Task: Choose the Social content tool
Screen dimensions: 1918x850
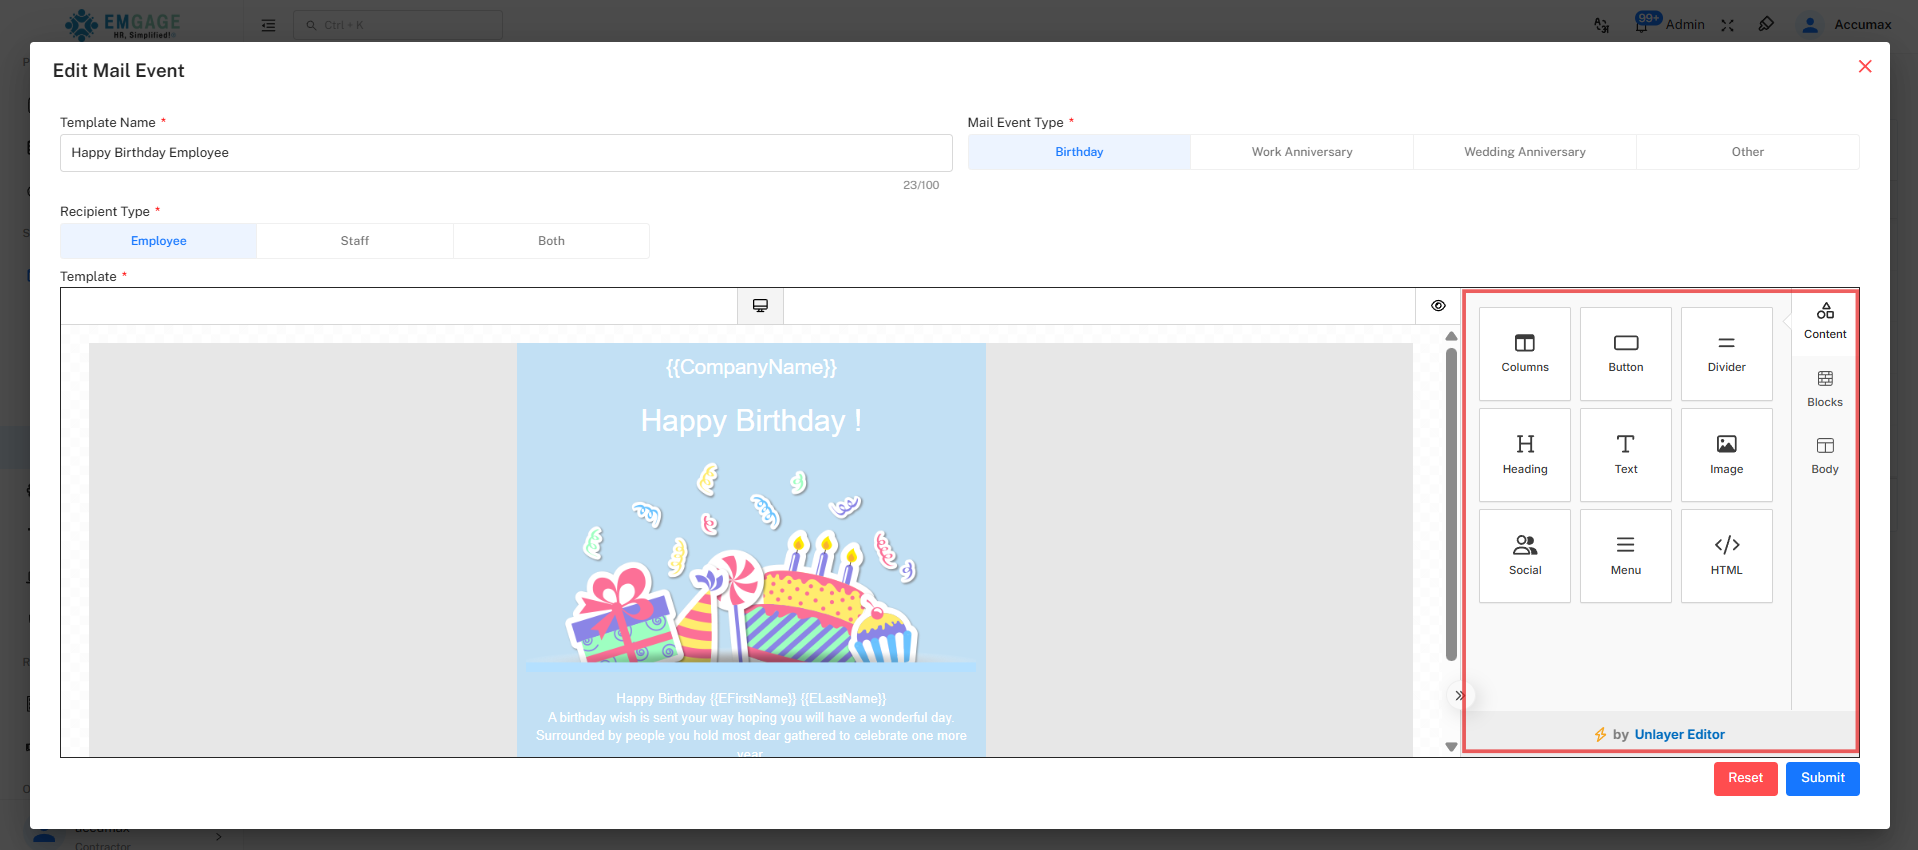Action: (1524, 556)
